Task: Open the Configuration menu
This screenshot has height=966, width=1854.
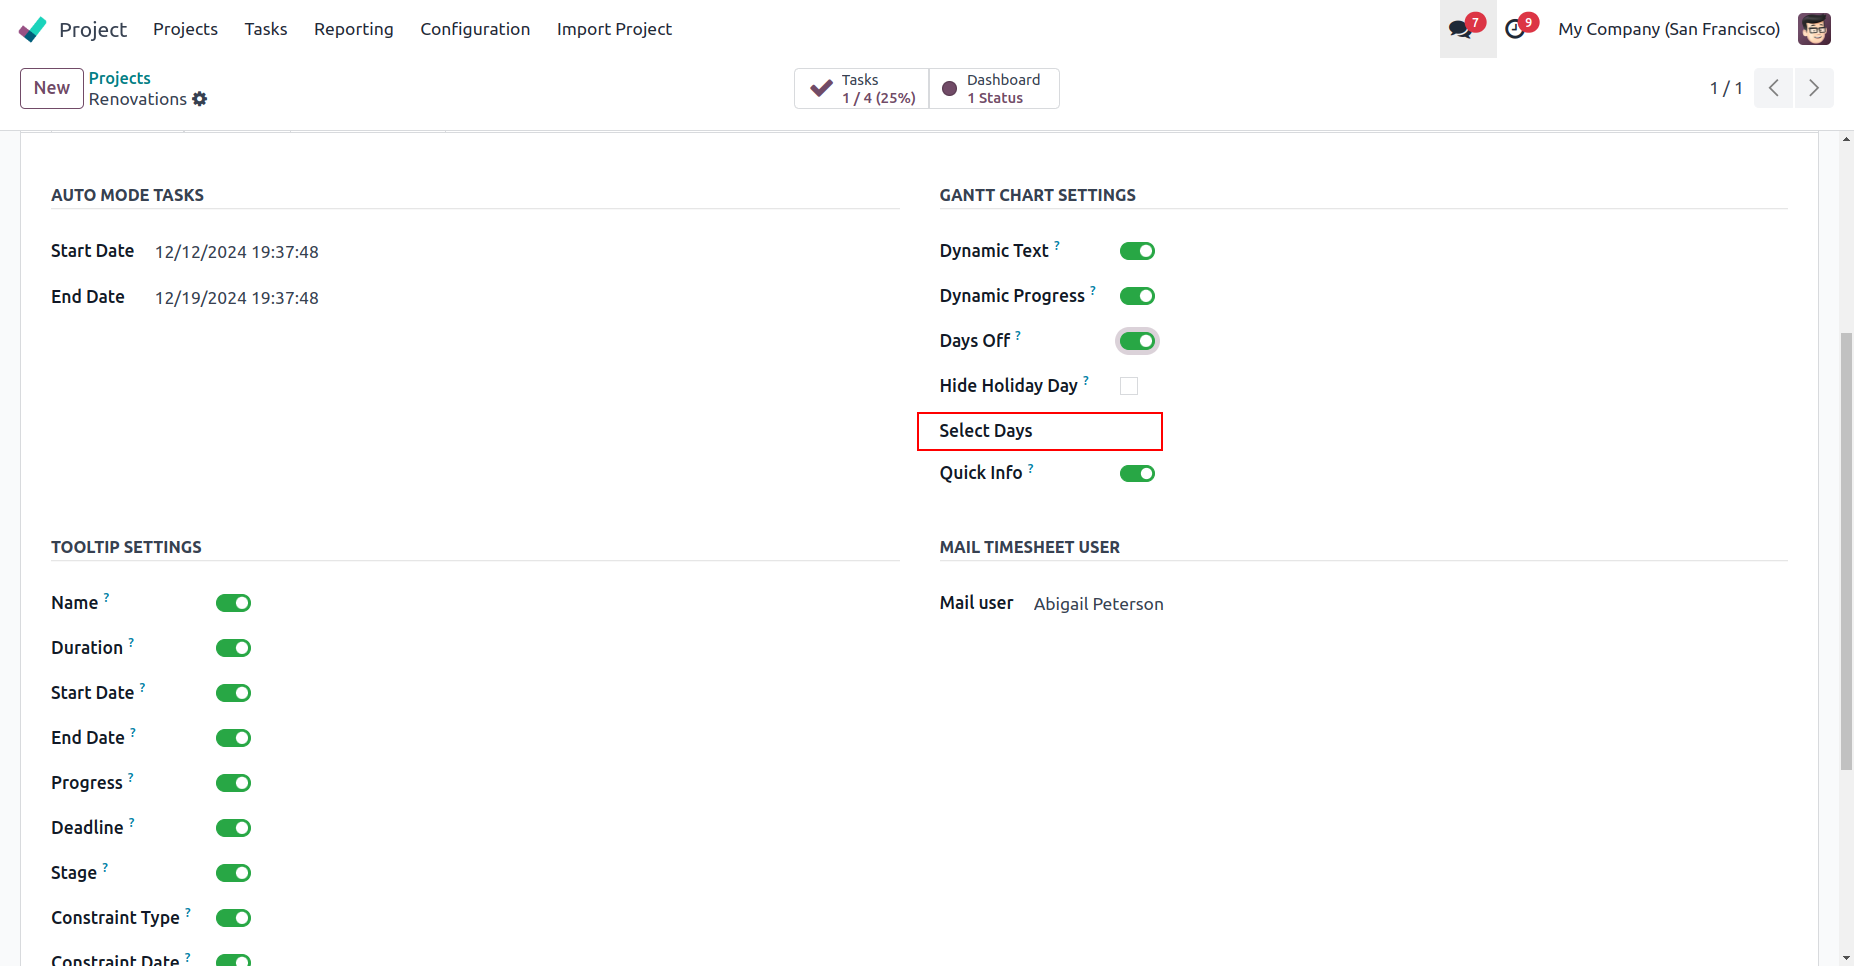Action: pos(475,29)
